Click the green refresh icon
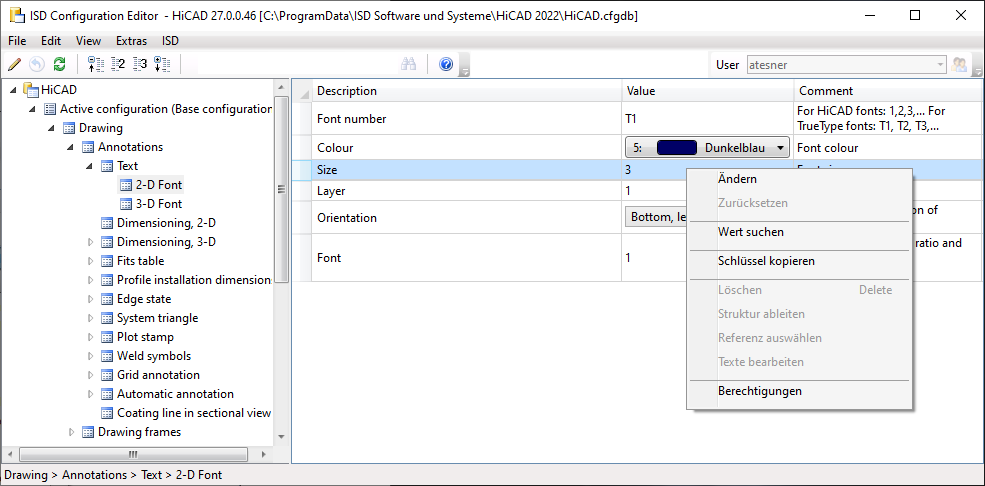Screen dimensions: 985x486 pos(60,63)
